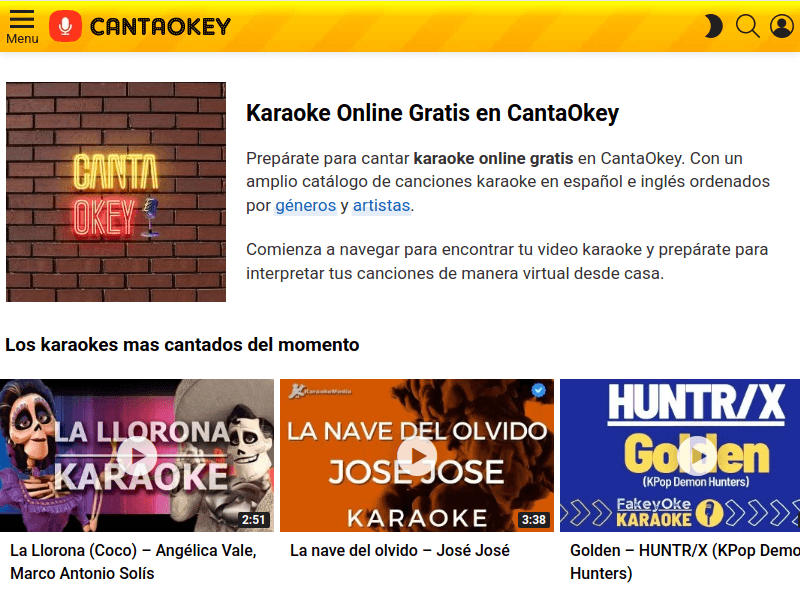
Task: Toggle dark mode with the moon icon
Action: tap(712, 26)
